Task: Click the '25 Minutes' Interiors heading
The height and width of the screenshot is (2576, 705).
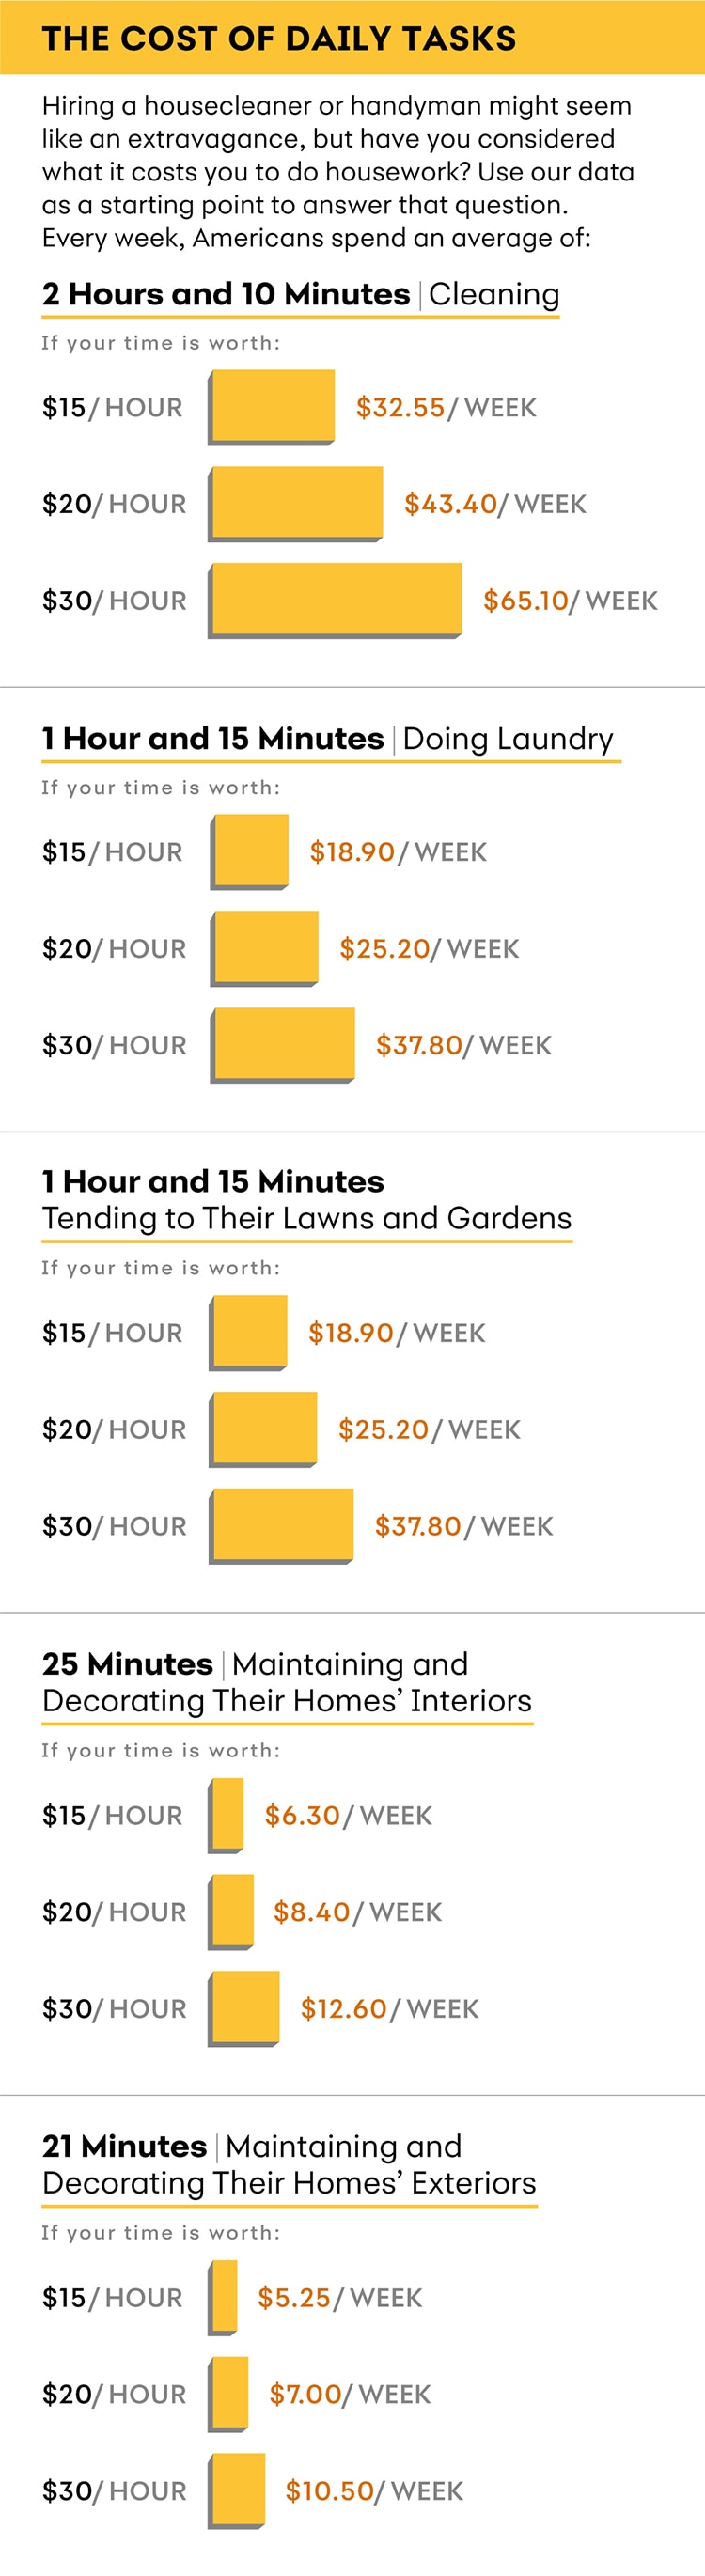Action: pos(287,1682)
